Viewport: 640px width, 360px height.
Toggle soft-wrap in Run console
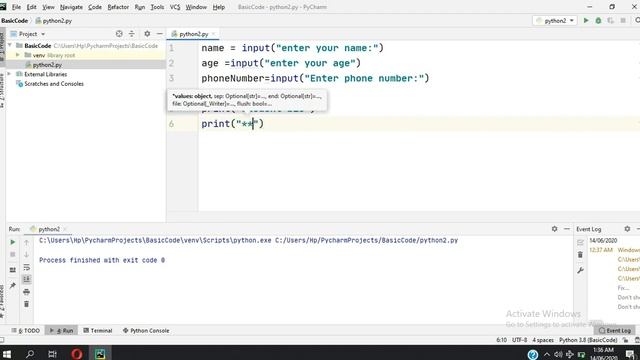pos(27,267)
